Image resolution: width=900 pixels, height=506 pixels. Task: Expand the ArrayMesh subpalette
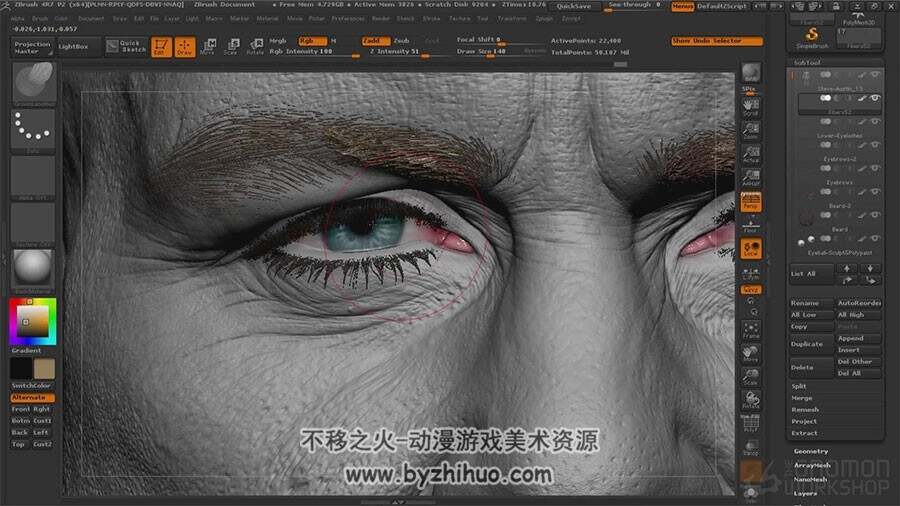point(812,465)
